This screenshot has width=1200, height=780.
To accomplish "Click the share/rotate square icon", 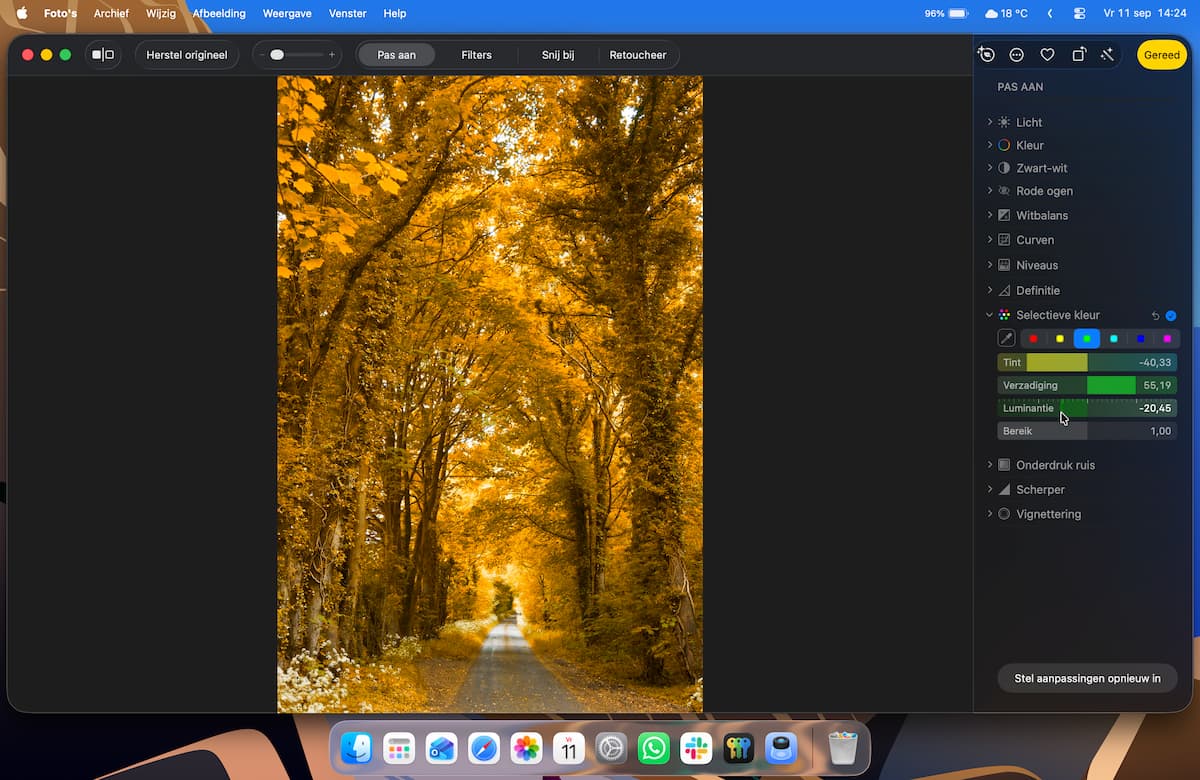I will [1078, 55].
